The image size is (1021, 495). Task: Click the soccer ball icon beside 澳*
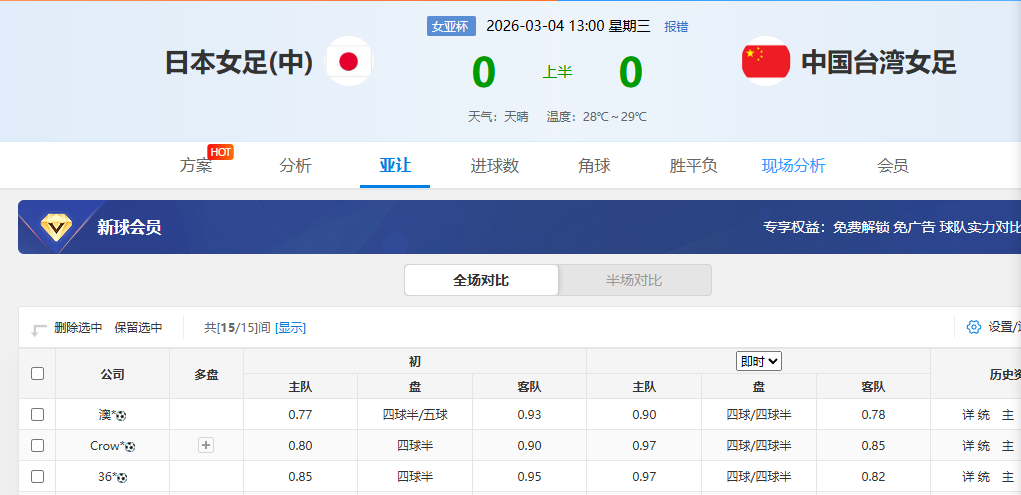(122, 415)
